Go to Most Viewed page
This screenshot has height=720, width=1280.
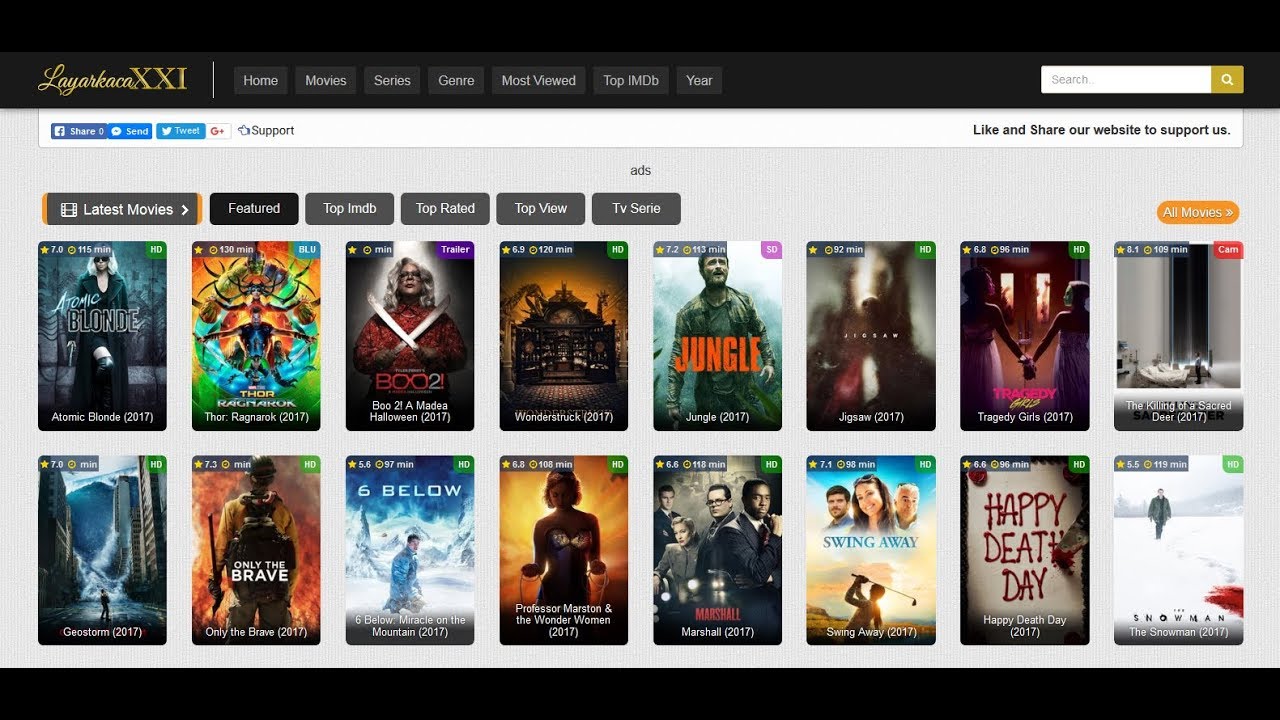(539, 81)
